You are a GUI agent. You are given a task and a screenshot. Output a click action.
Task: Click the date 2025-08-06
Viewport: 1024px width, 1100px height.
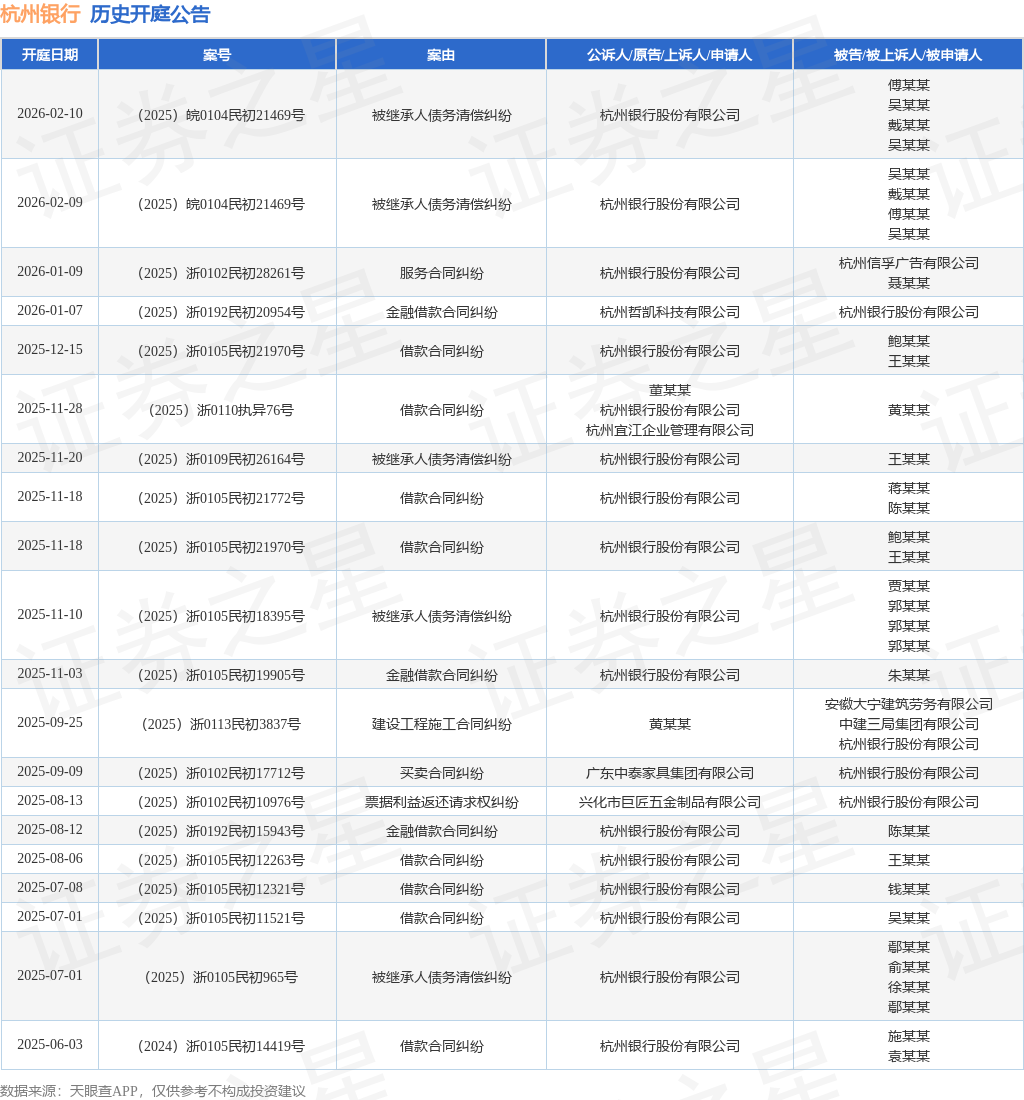tap(50, 859)
